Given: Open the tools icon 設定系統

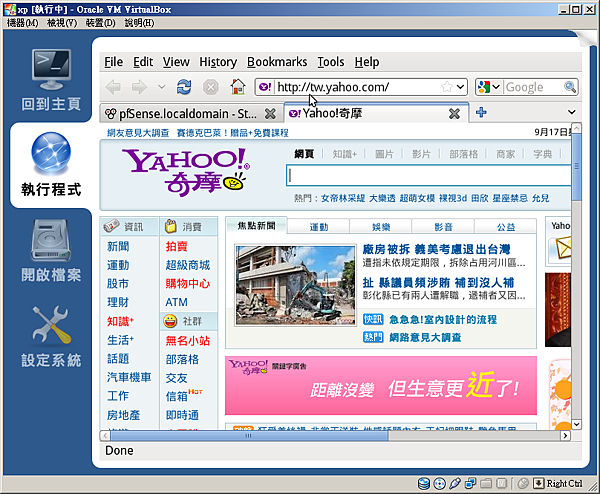Looking at the screenshot, I should coord(51,324).
